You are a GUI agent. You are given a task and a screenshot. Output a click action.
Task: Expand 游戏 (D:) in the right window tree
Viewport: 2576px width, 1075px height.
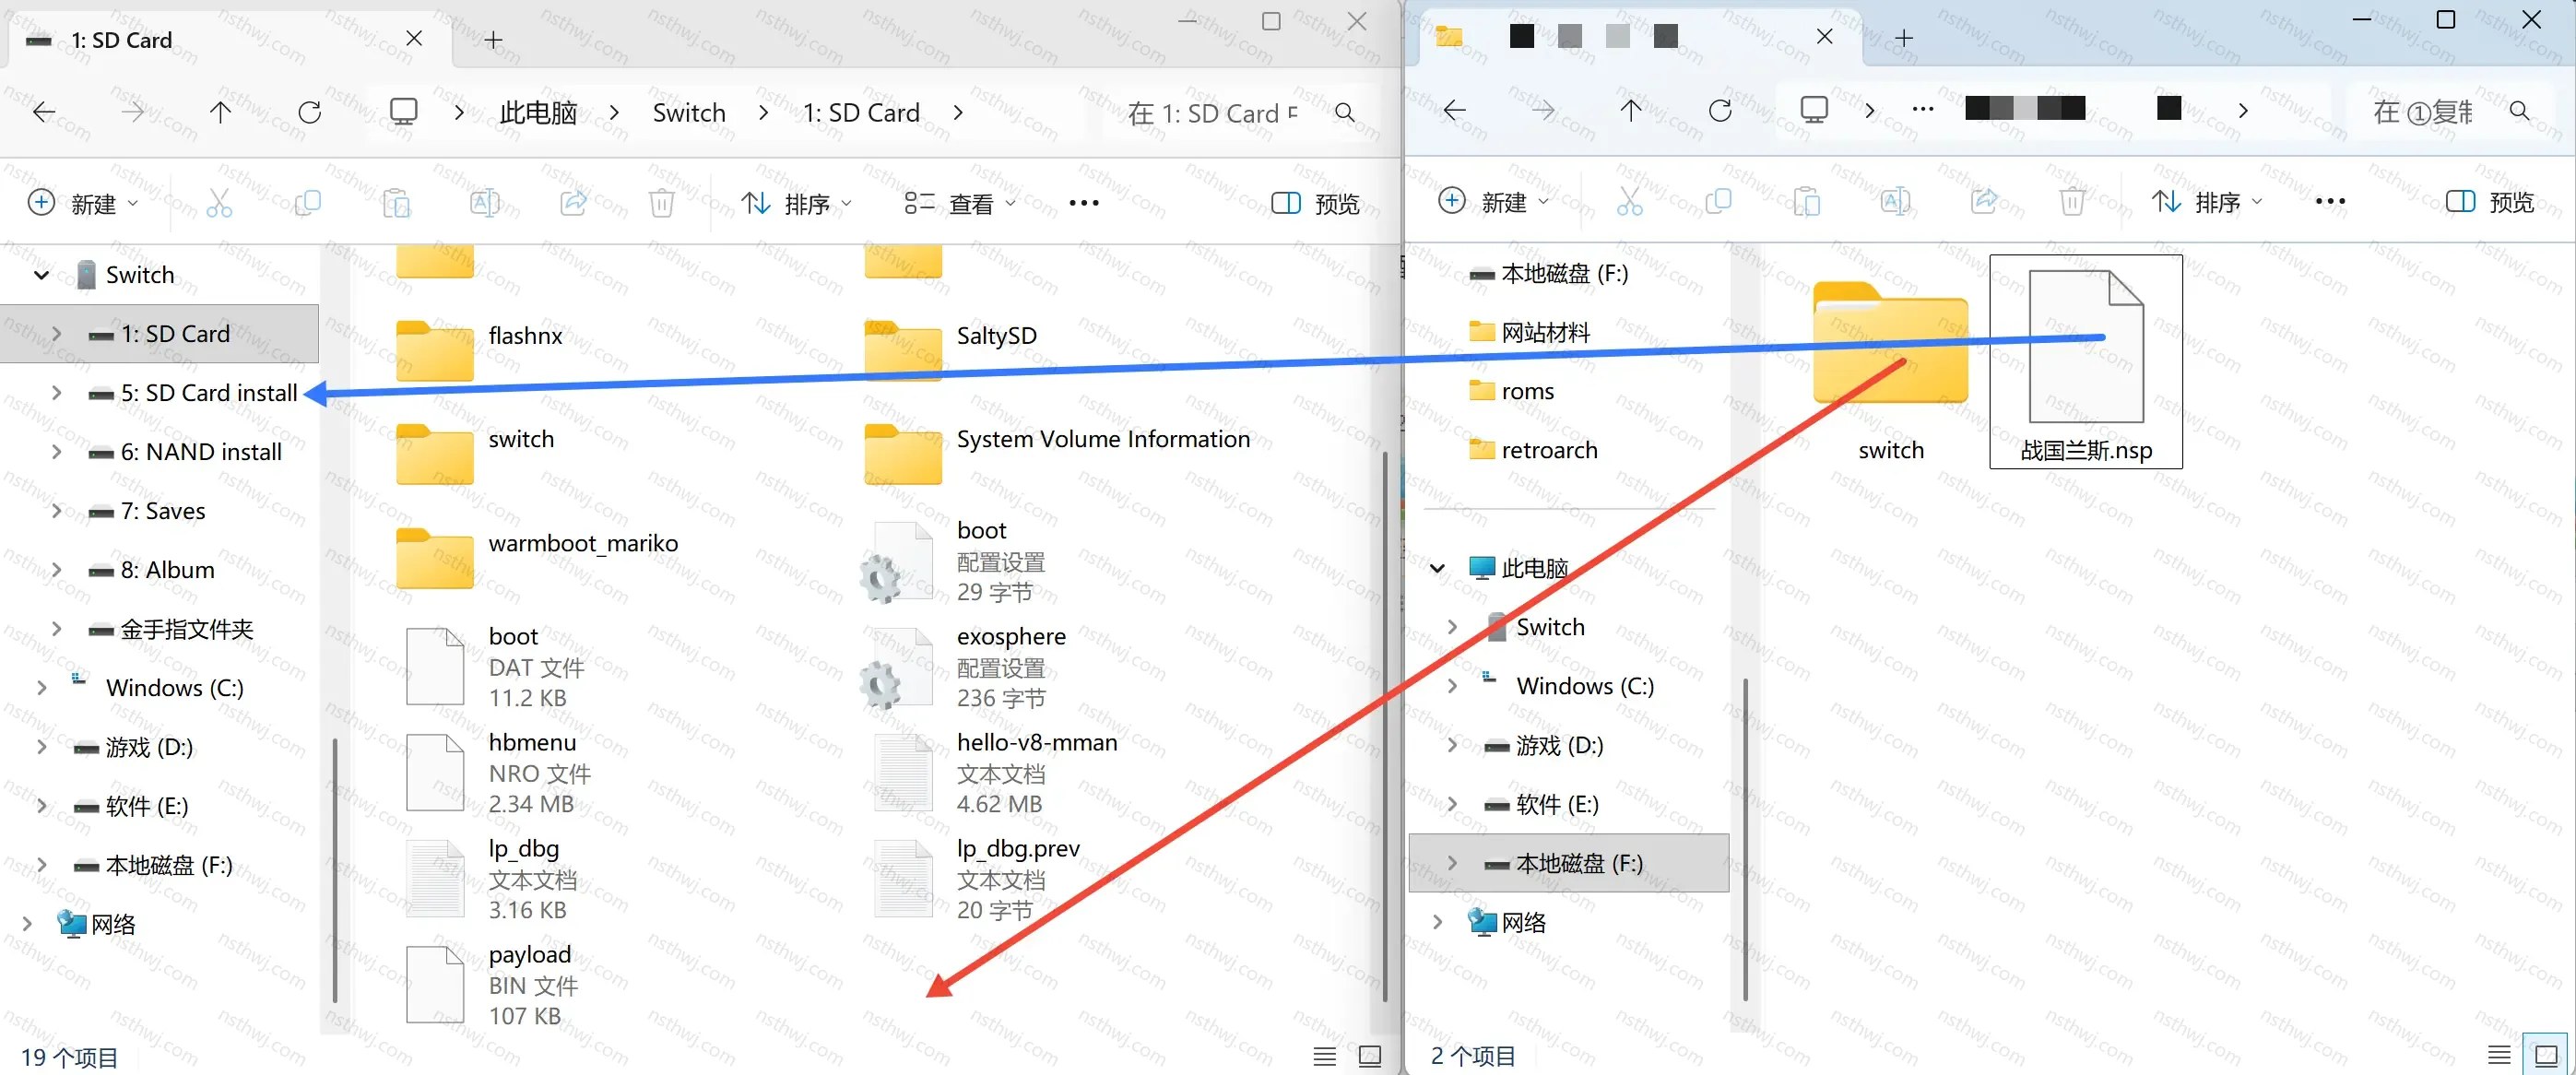1453,745
